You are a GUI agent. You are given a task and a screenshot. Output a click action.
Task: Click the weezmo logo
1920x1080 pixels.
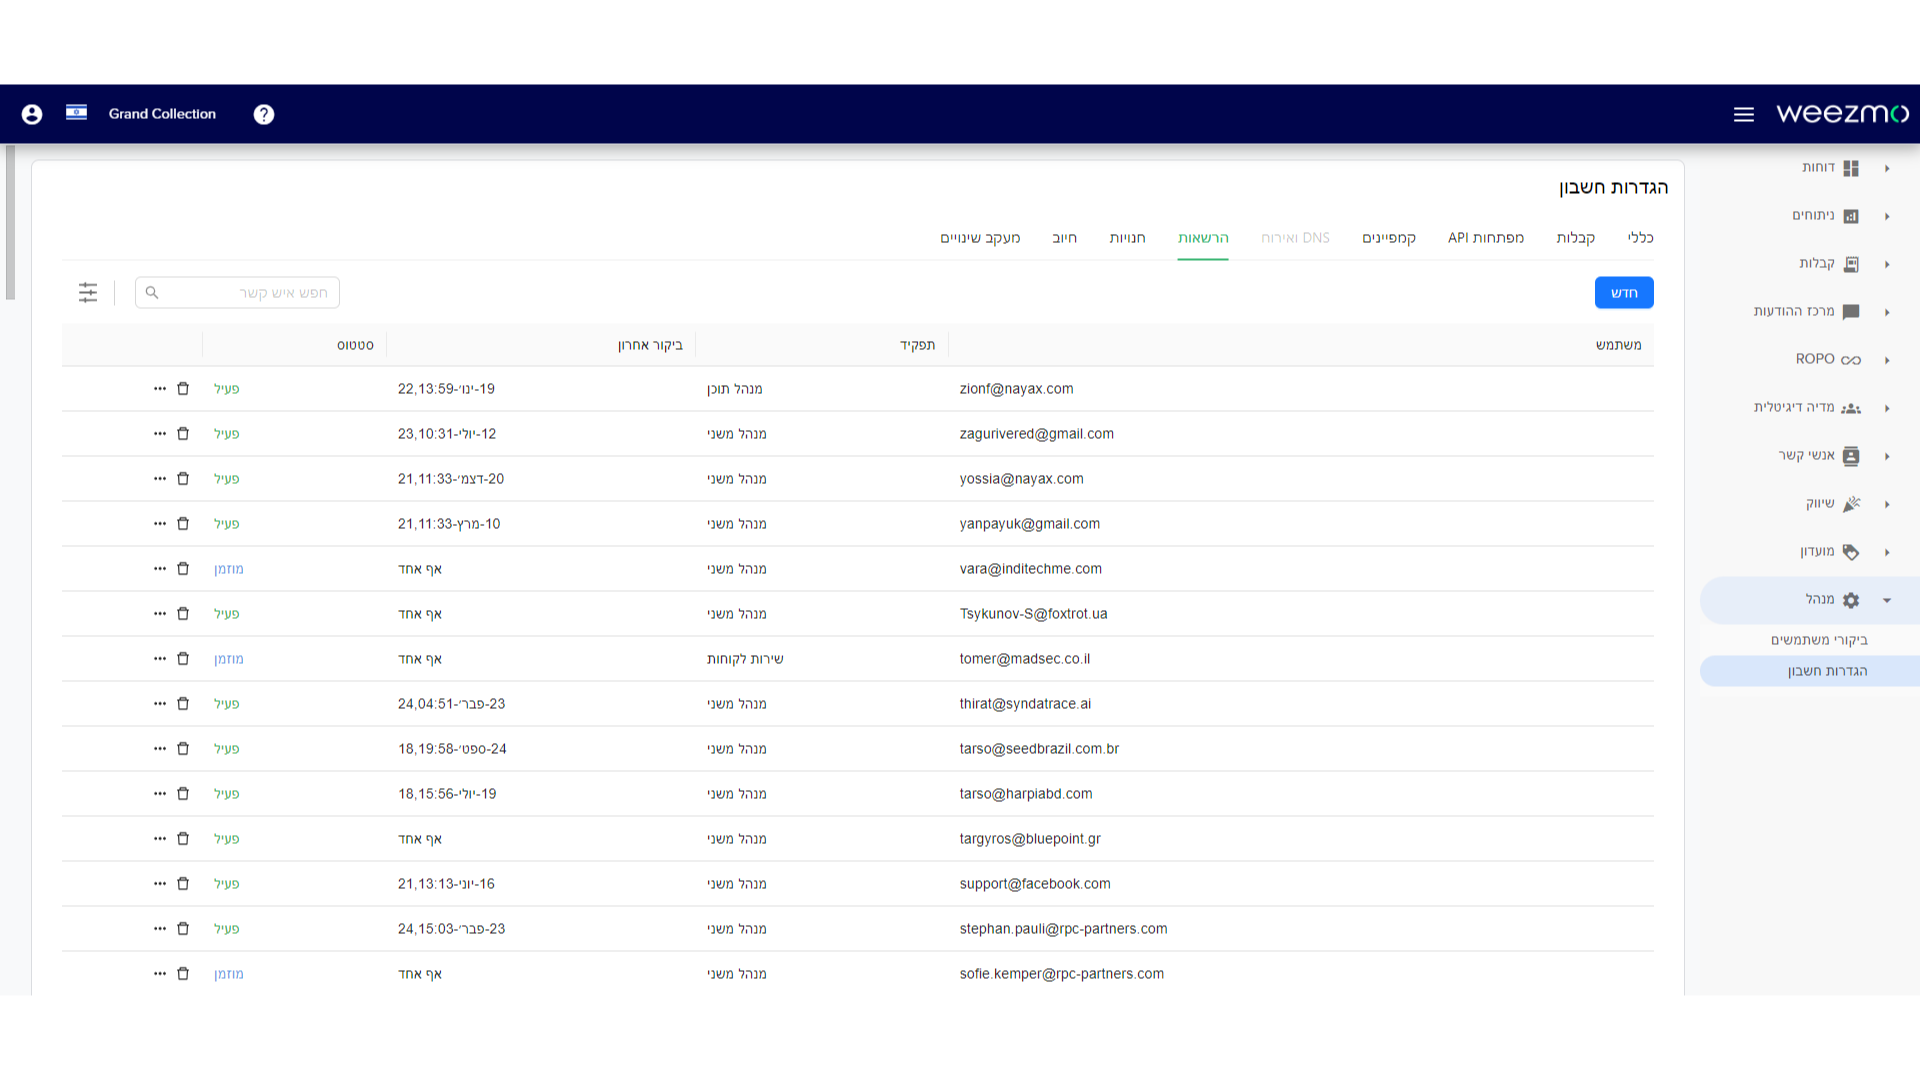click(1842, 114)
